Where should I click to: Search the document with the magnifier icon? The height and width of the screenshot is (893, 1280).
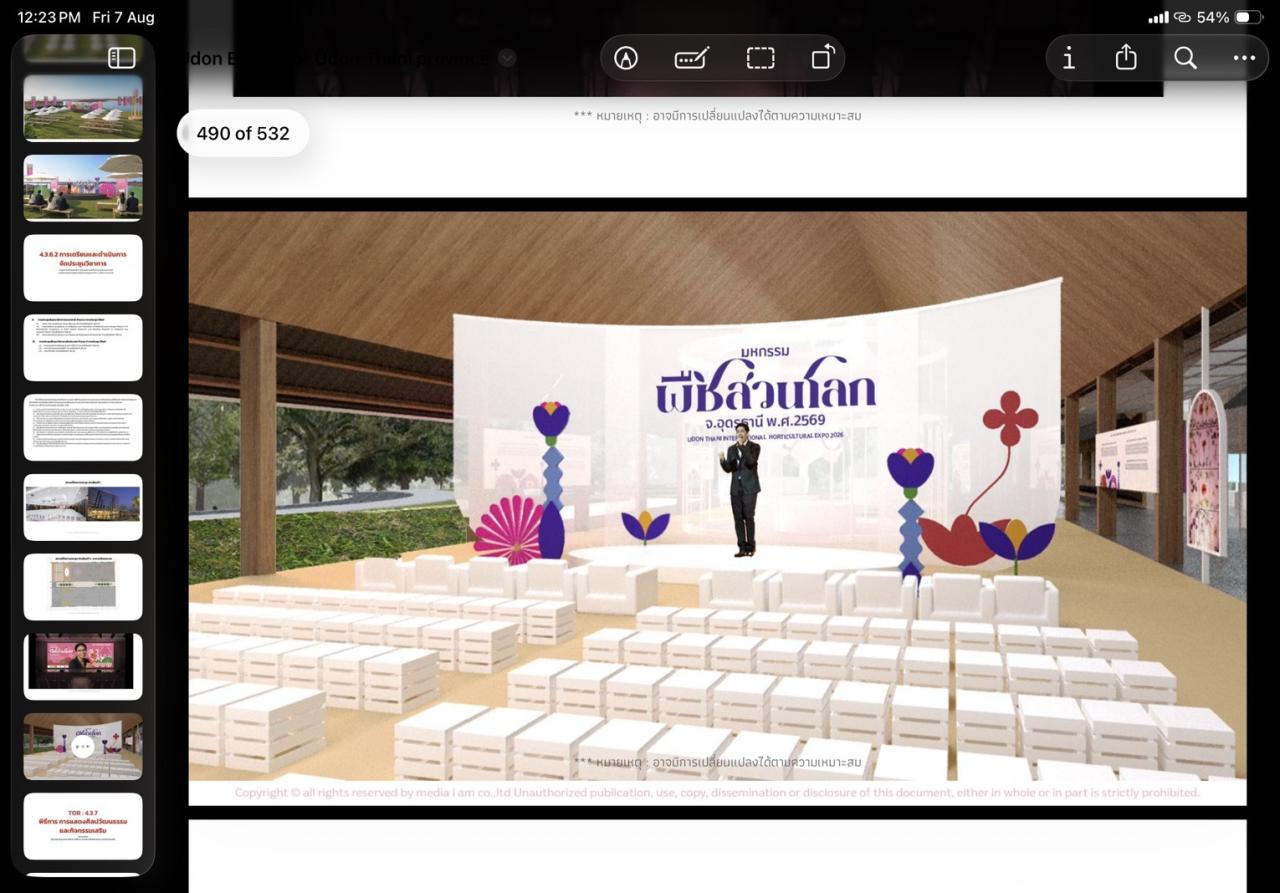click(1185, 58)
